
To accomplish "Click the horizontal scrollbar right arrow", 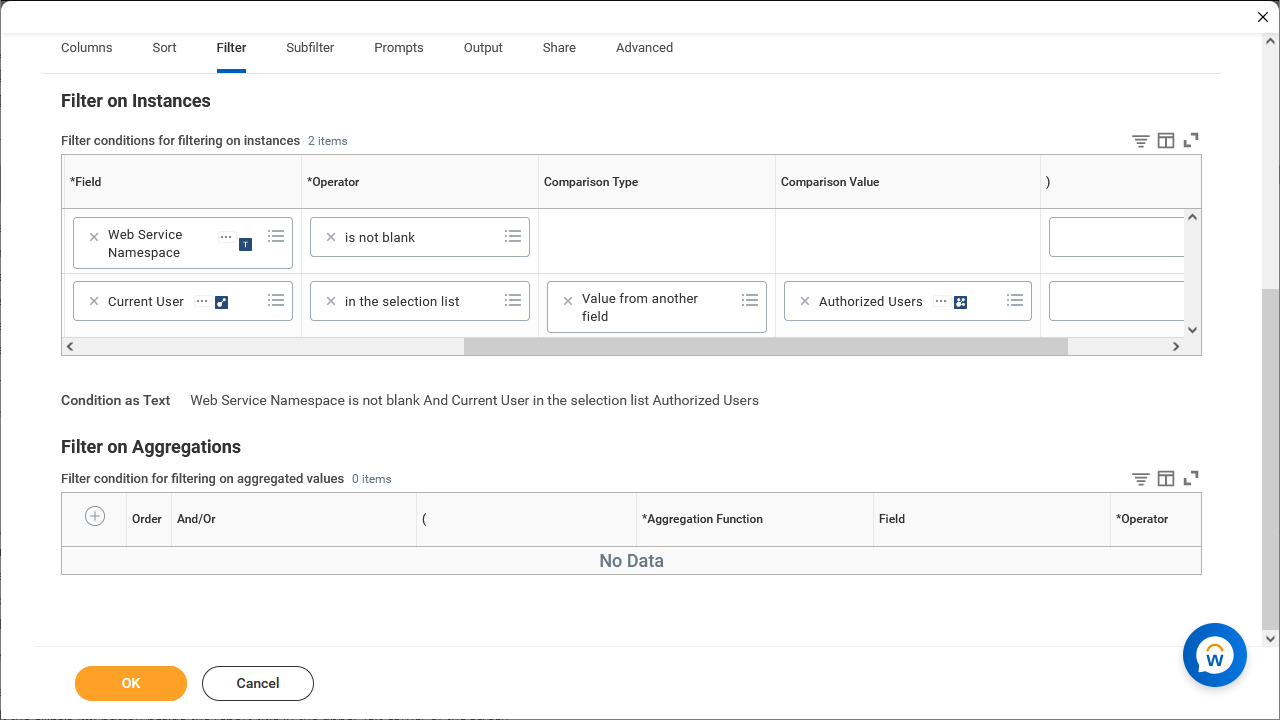I will pos(1176,346).
